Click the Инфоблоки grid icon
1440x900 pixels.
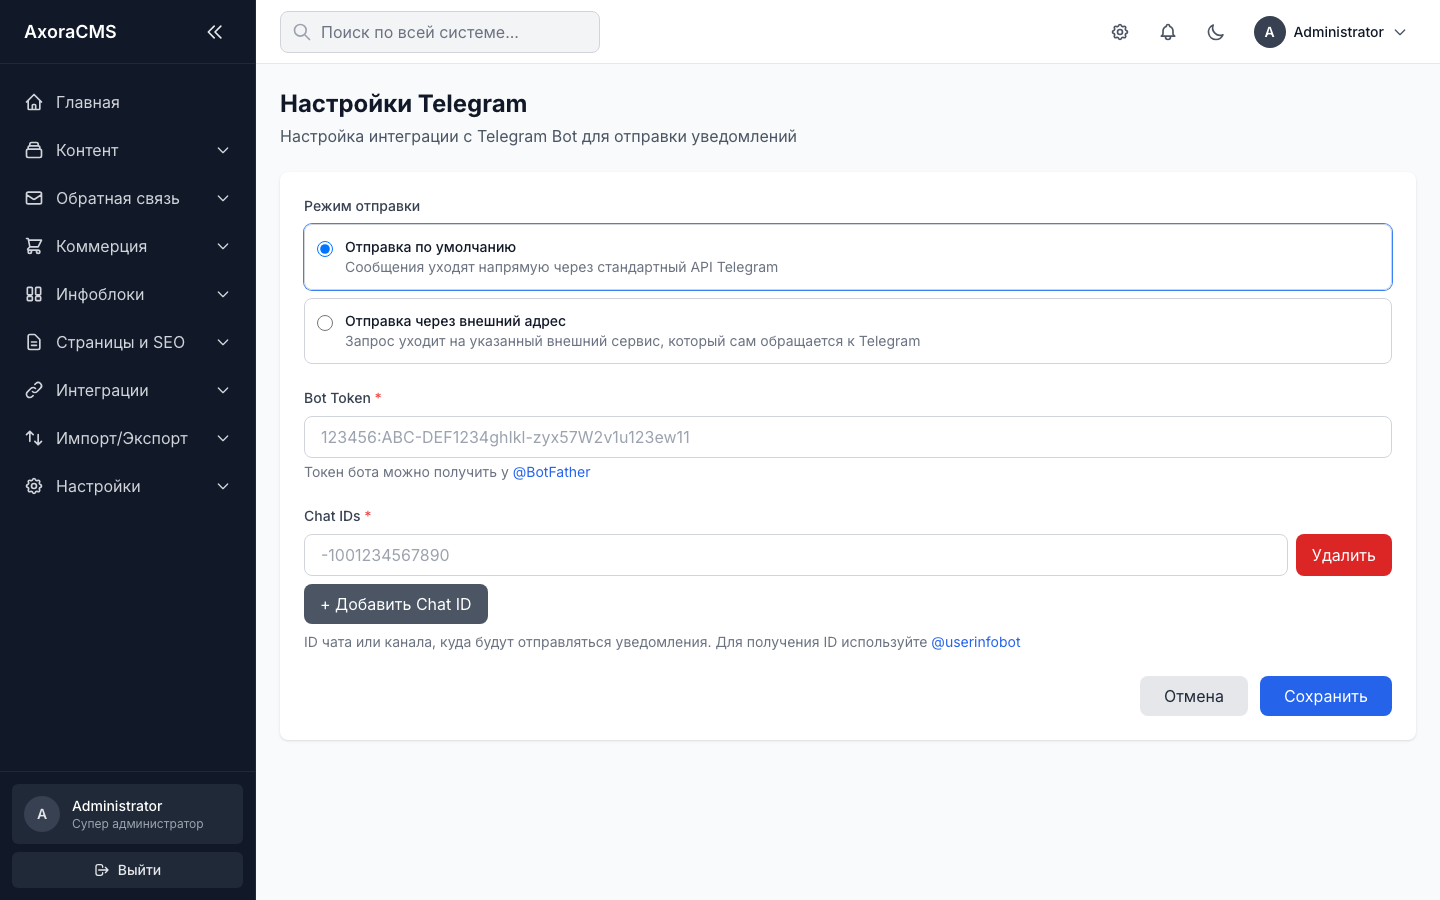[x=34, y=294]
